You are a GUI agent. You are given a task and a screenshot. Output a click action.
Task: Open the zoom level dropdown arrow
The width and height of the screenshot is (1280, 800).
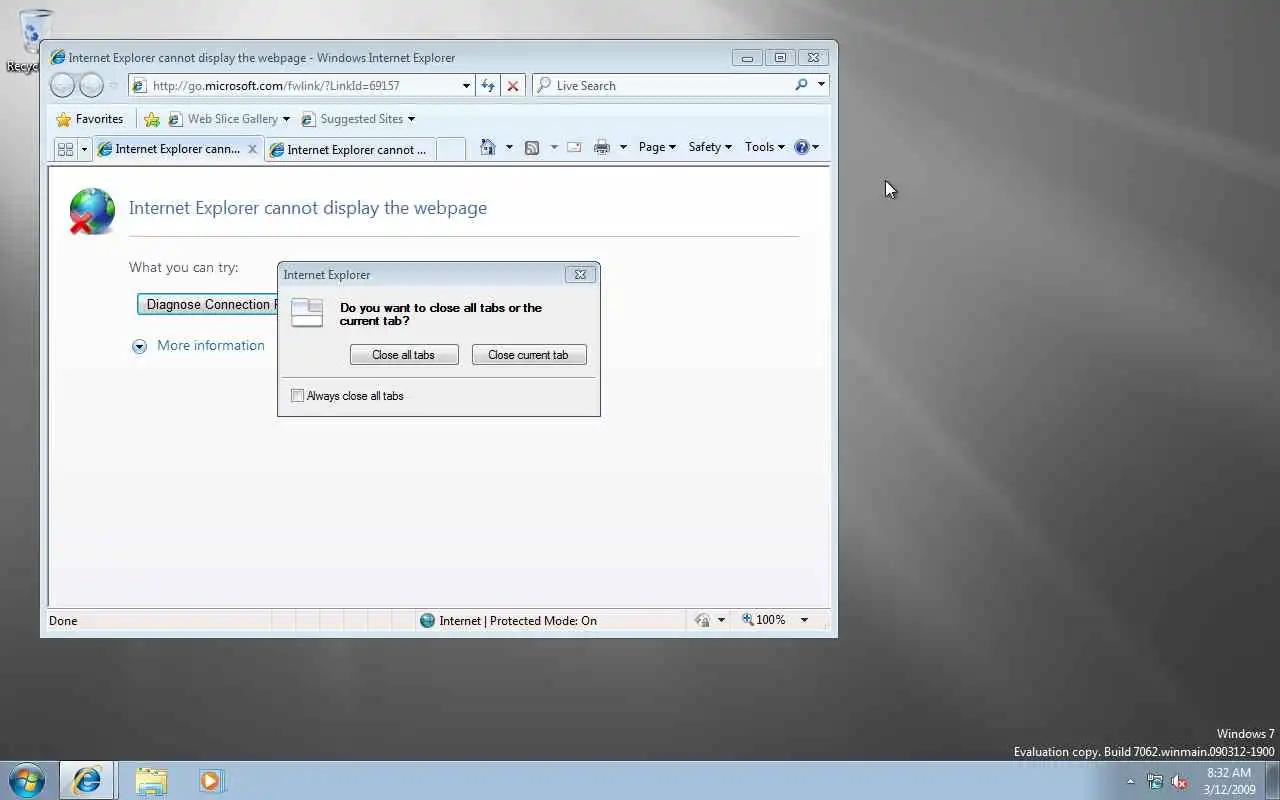pyautogui.click(x=804, y=620)
